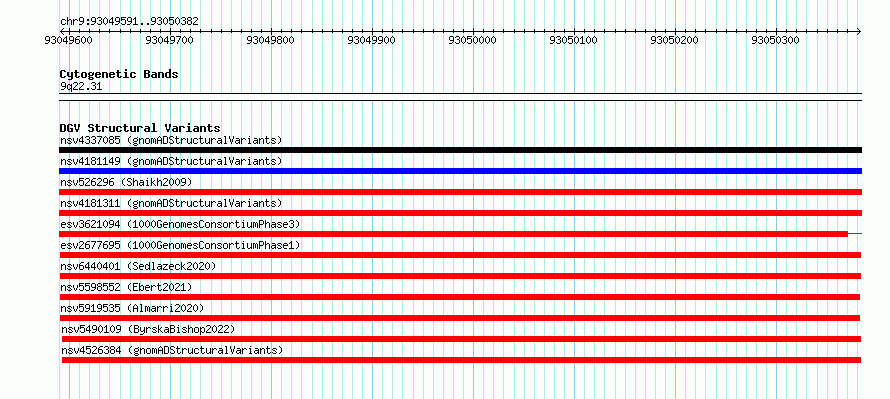Click the red bar under nsv4526384
The width and height of the screenshot is (890, 399).
(461, 360)
